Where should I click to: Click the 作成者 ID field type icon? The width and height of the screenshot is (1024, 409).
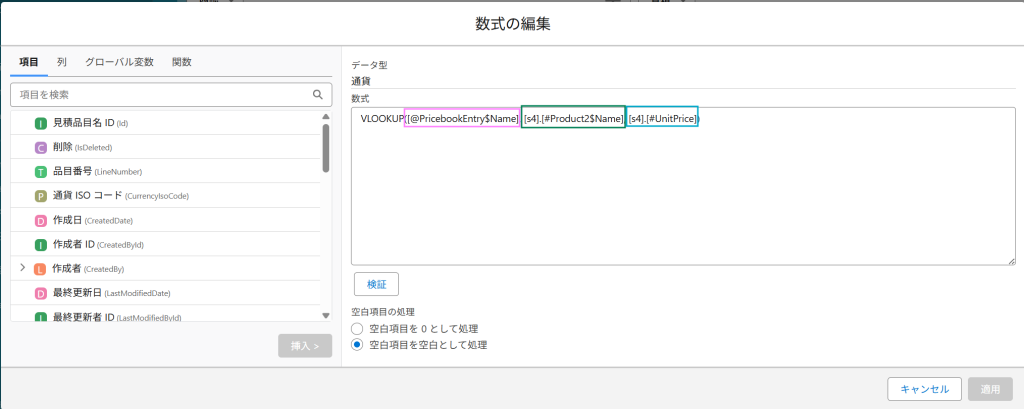tap(40, 244)
